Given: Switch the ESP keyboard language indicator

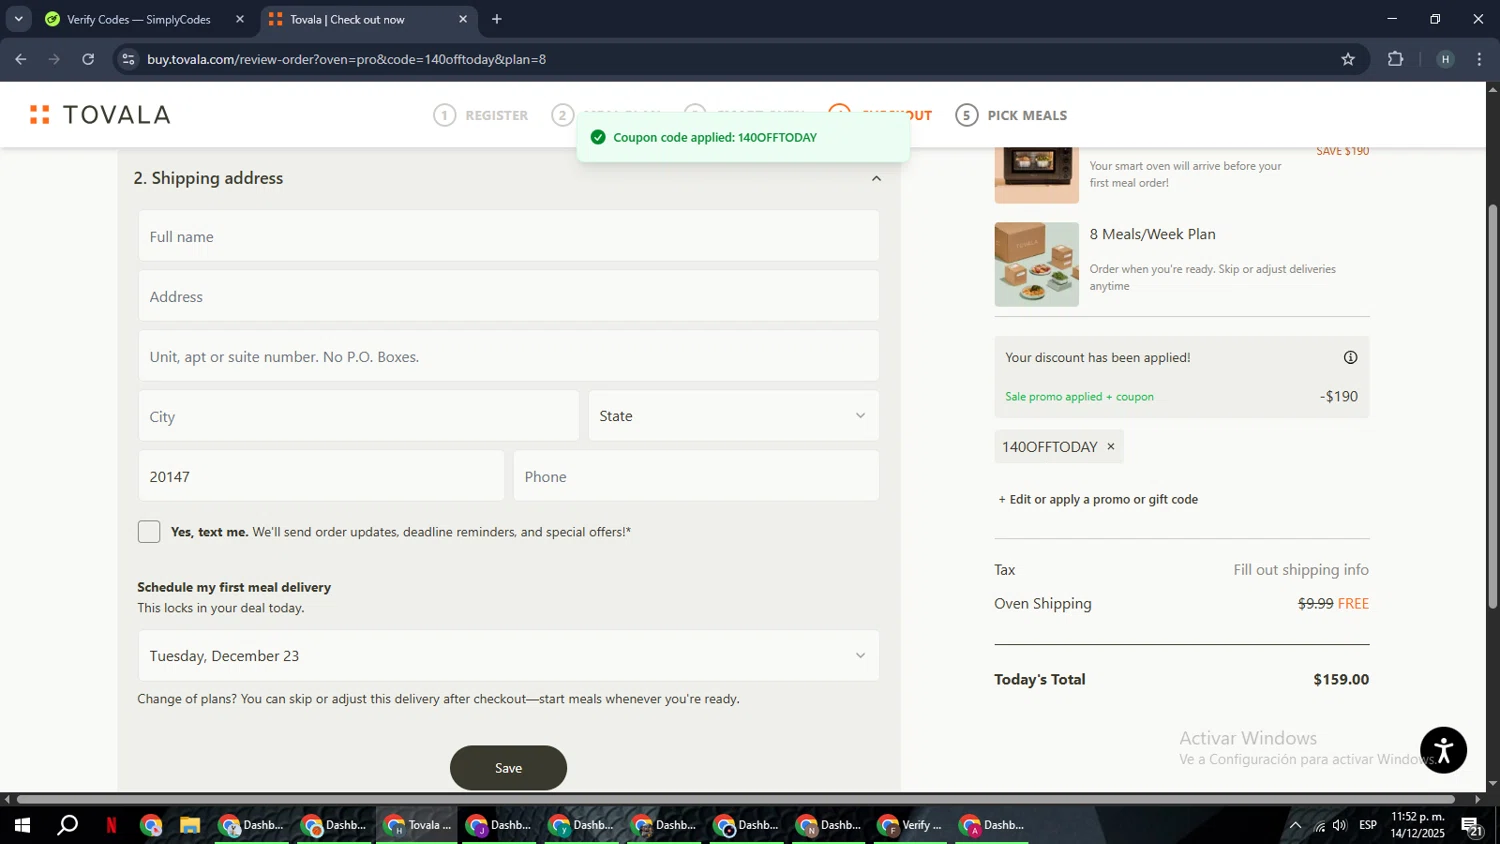Looking at the screenshot, I should coord(1368,826).
